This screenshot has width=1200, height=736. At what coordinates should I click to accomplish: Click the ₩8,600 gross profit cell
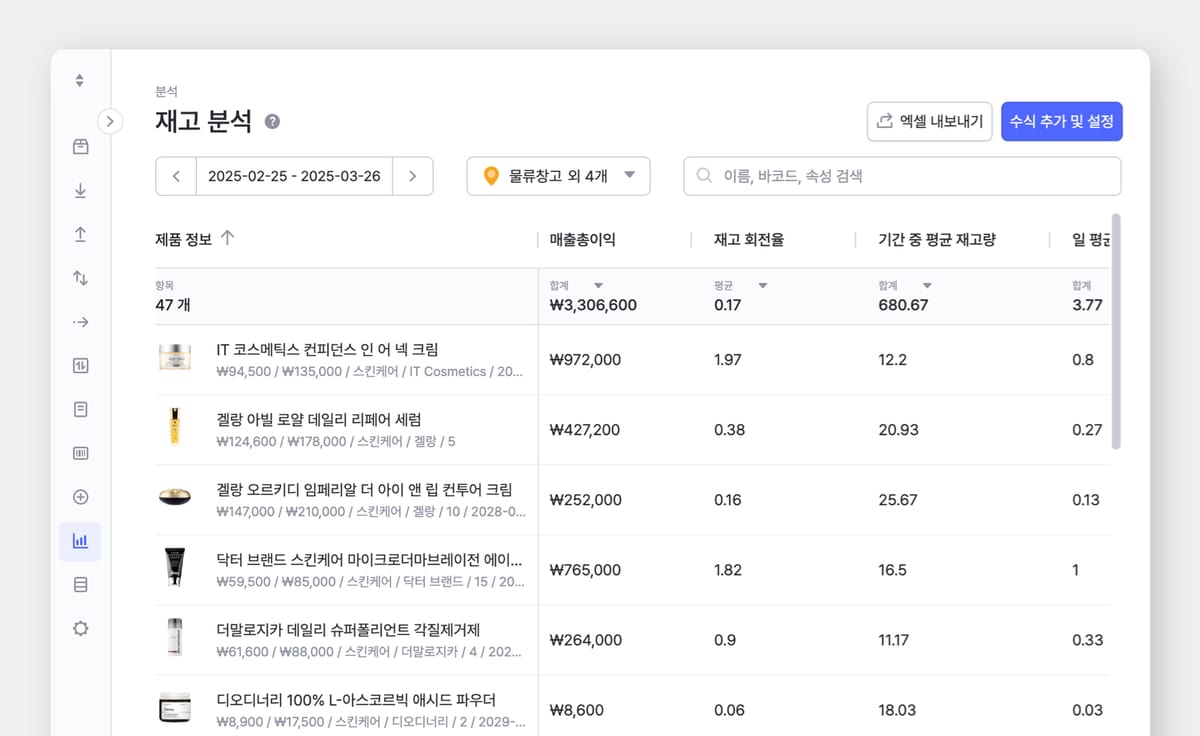576,709
